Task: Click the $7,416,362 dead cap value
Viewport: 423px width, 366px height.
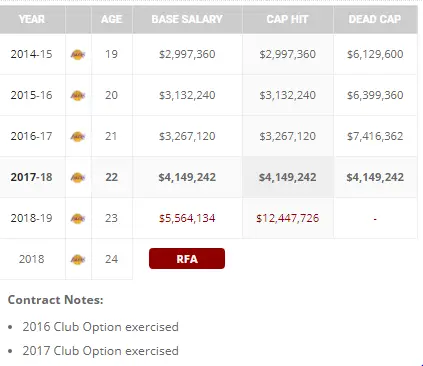Action: pyautogui.click(x=375, y=136)
